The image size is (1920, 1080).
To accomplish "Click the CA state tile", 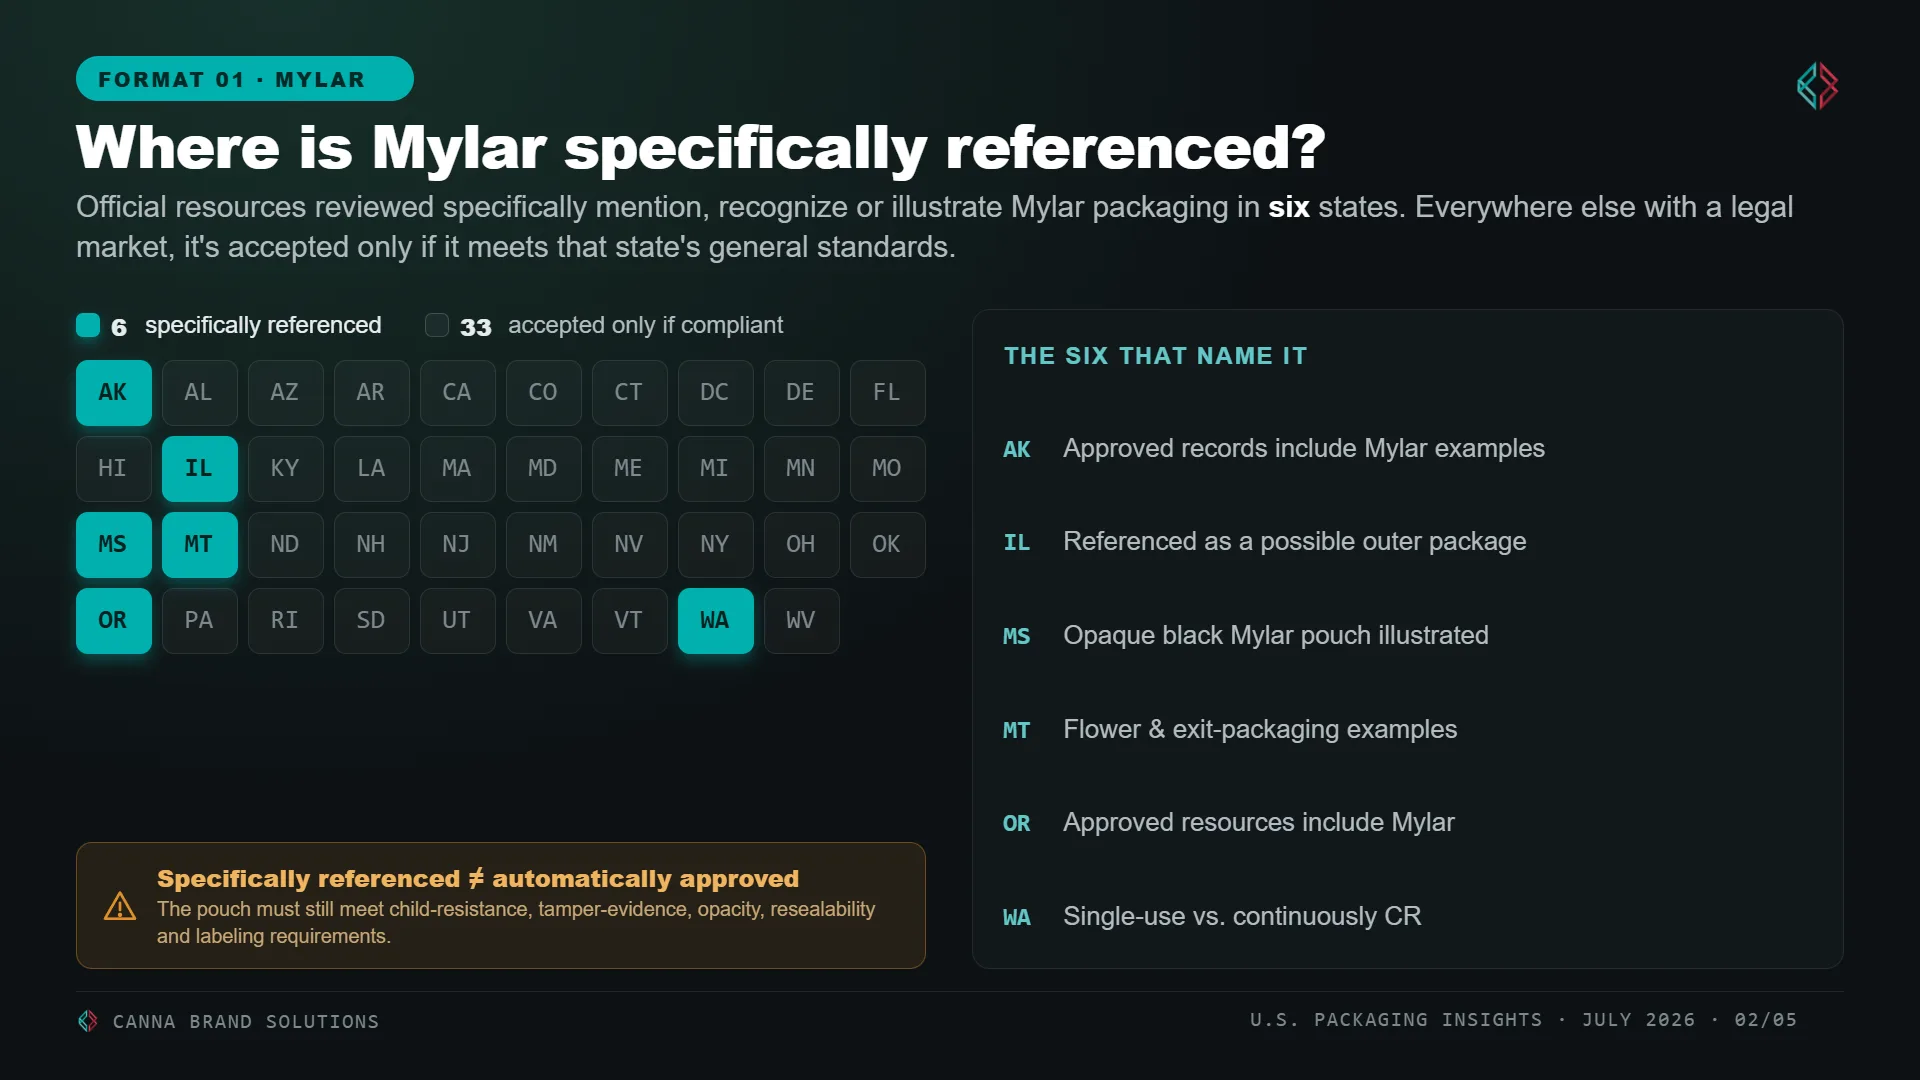I will (458, 393).
